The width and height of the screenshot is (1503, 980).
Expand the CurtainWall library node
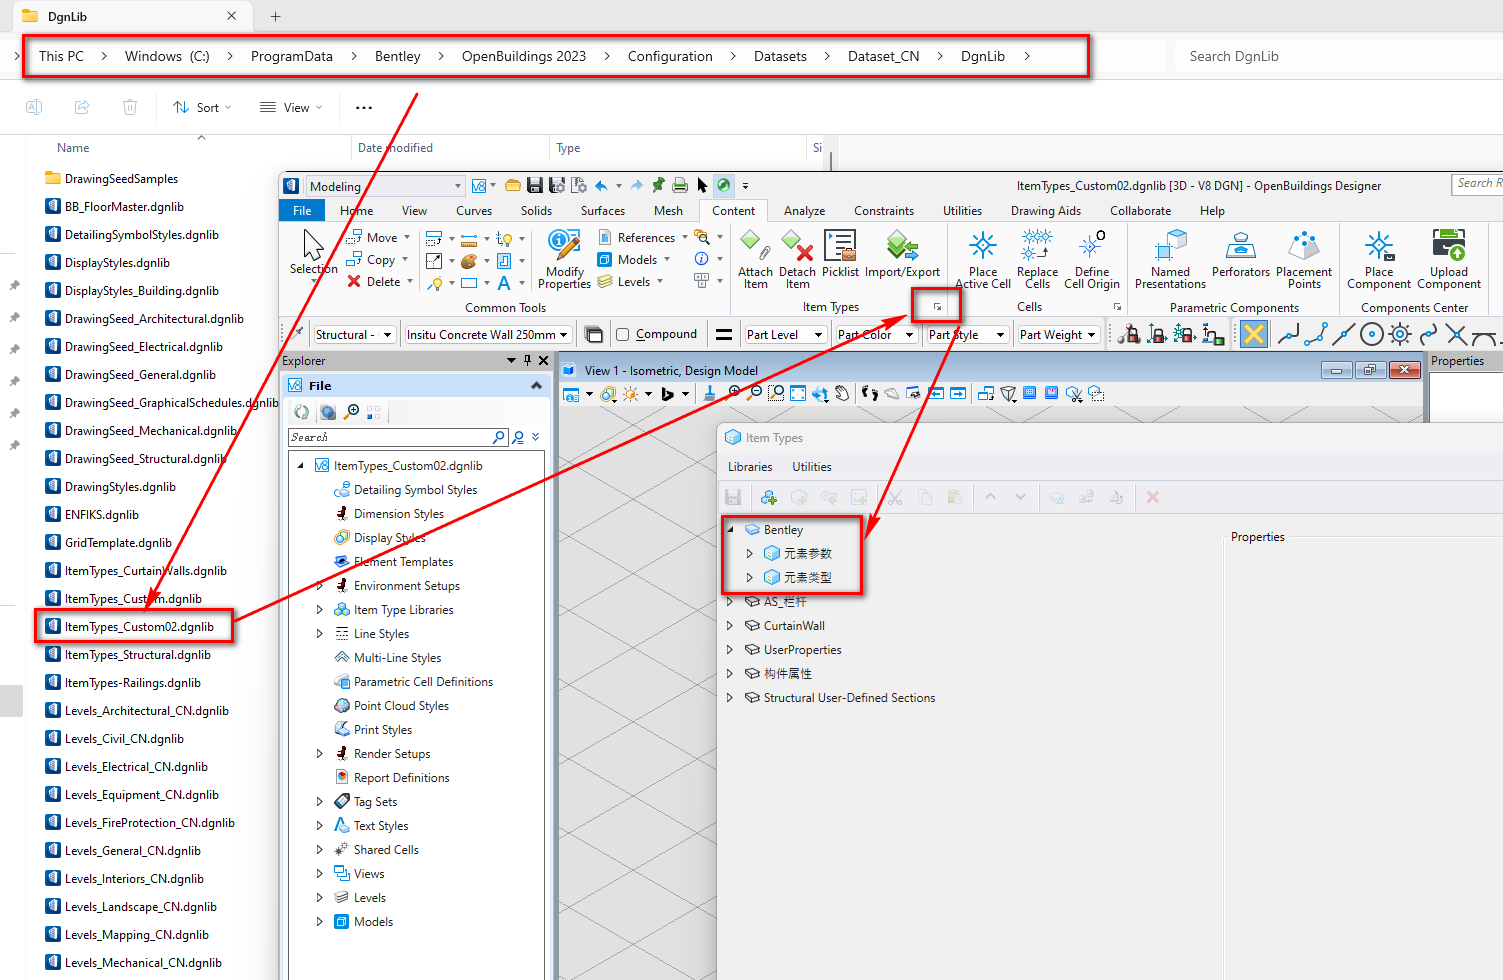[x=730, y=626]
